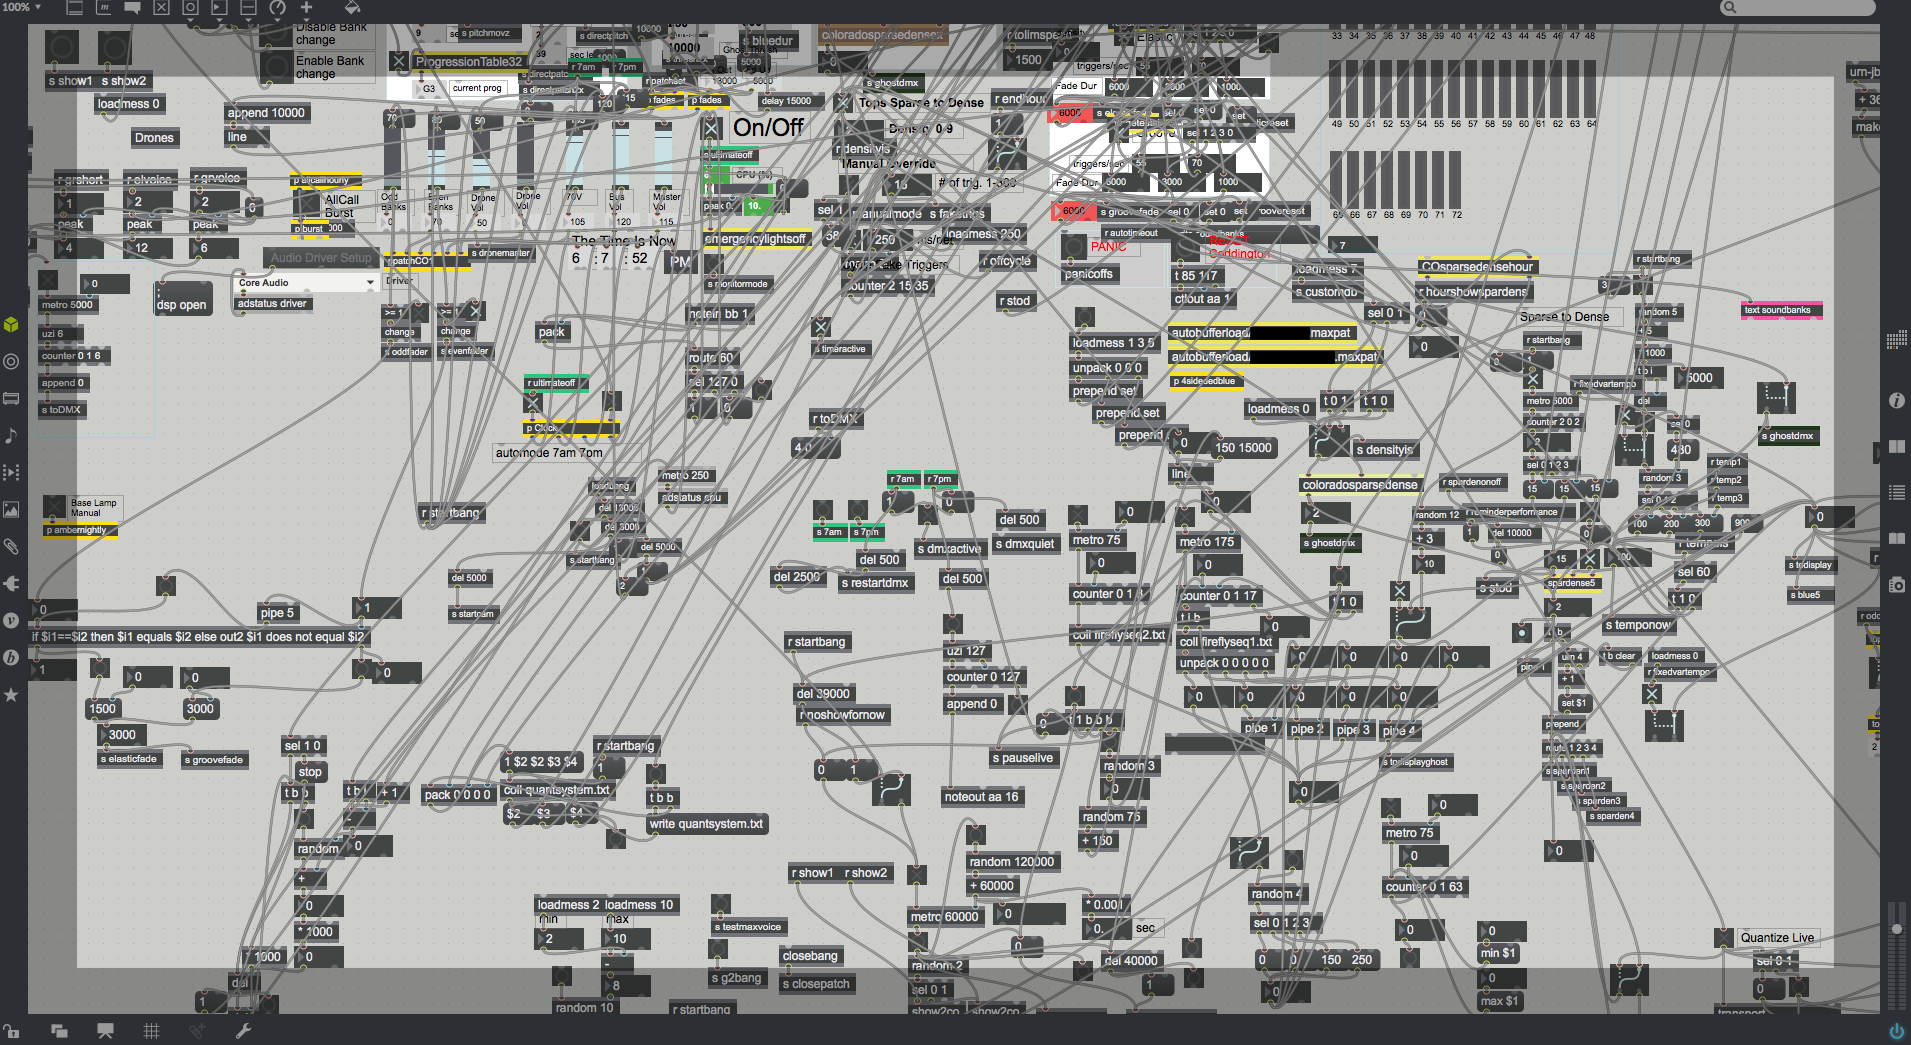This screenshot has height=1045, width=1911.
Task: Click the Audio Driver Setup label
Action: pos(320,258)
